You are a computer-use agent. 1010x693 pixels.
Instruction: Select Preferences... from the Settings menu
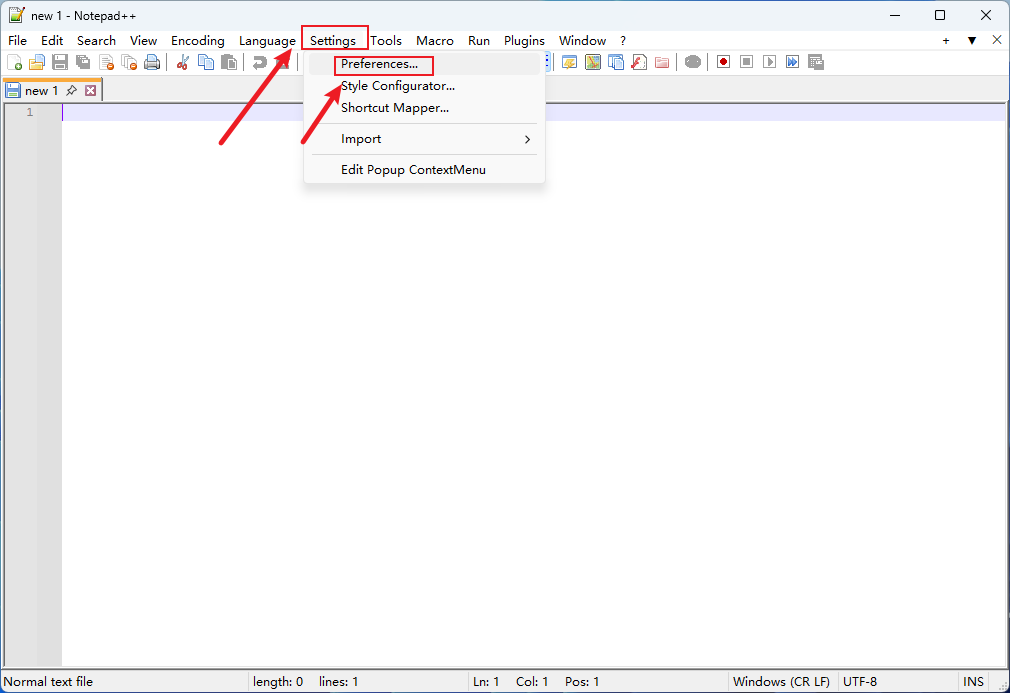[380, 64]
